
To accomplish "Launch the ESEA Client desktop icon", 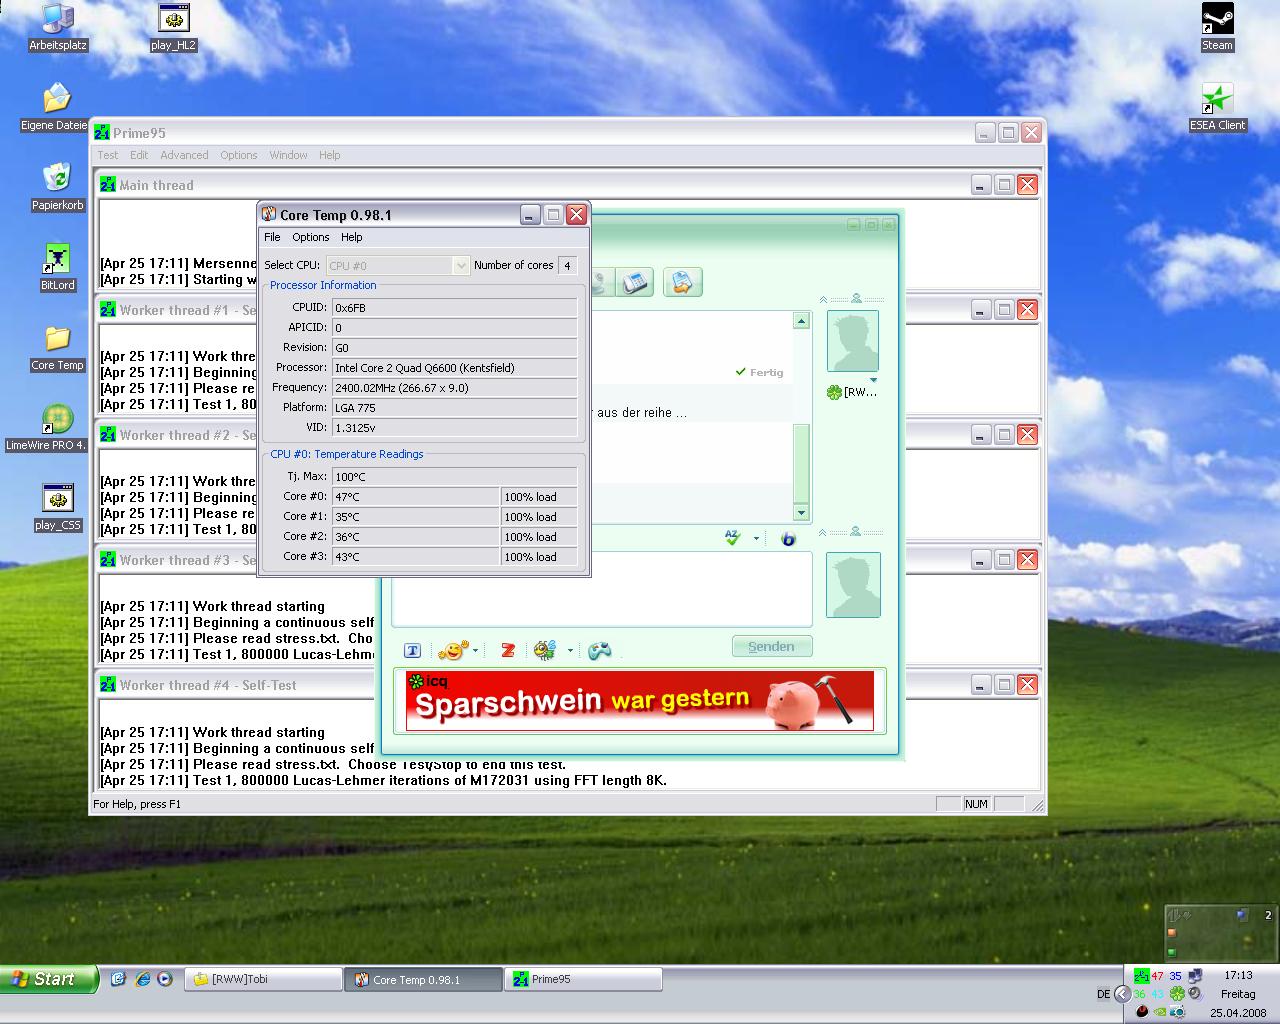I will [x=1217, y=107].
